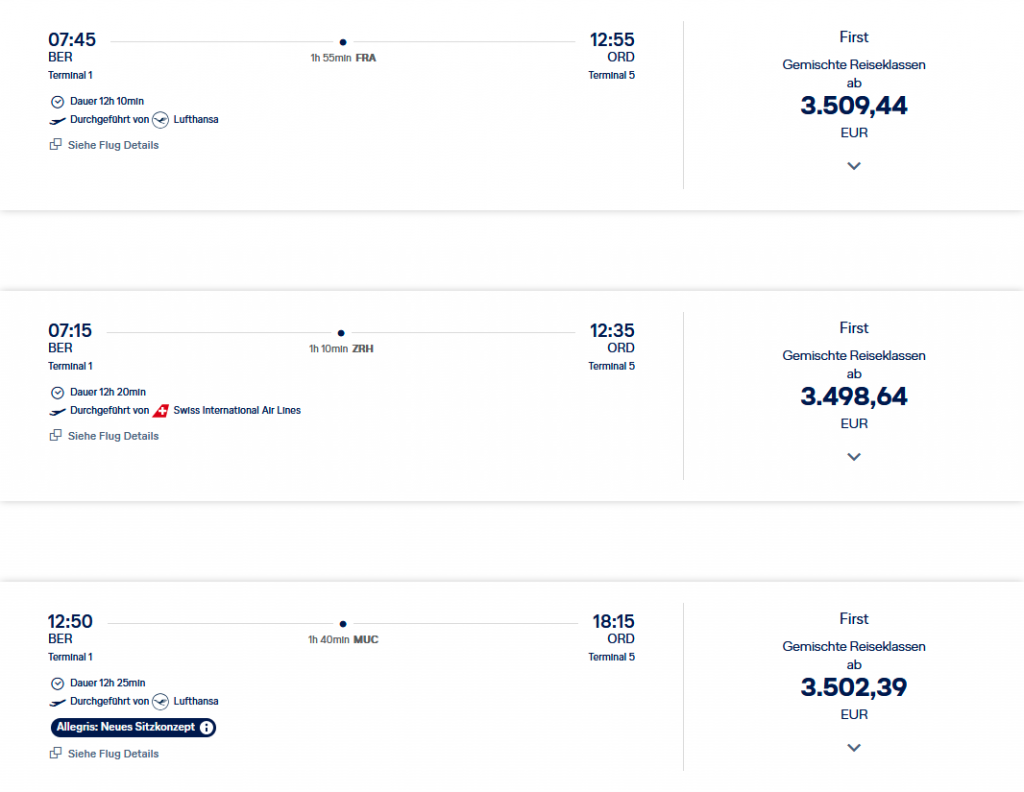Screen dimensions: 1024x792
Task: Open Siehe Flug Details for the FRA flight
Action: (x=112, y=145)
